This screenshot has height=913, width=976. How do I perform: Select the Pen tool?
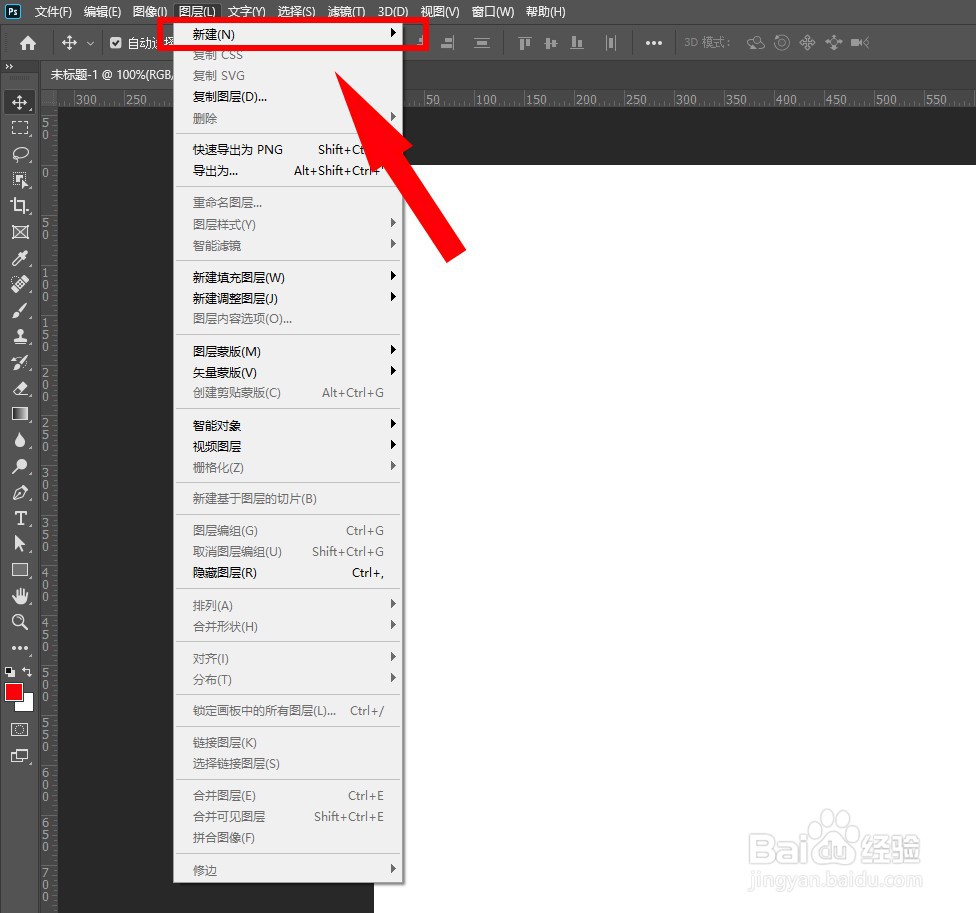pyautogui.click(x=20, y=493)
